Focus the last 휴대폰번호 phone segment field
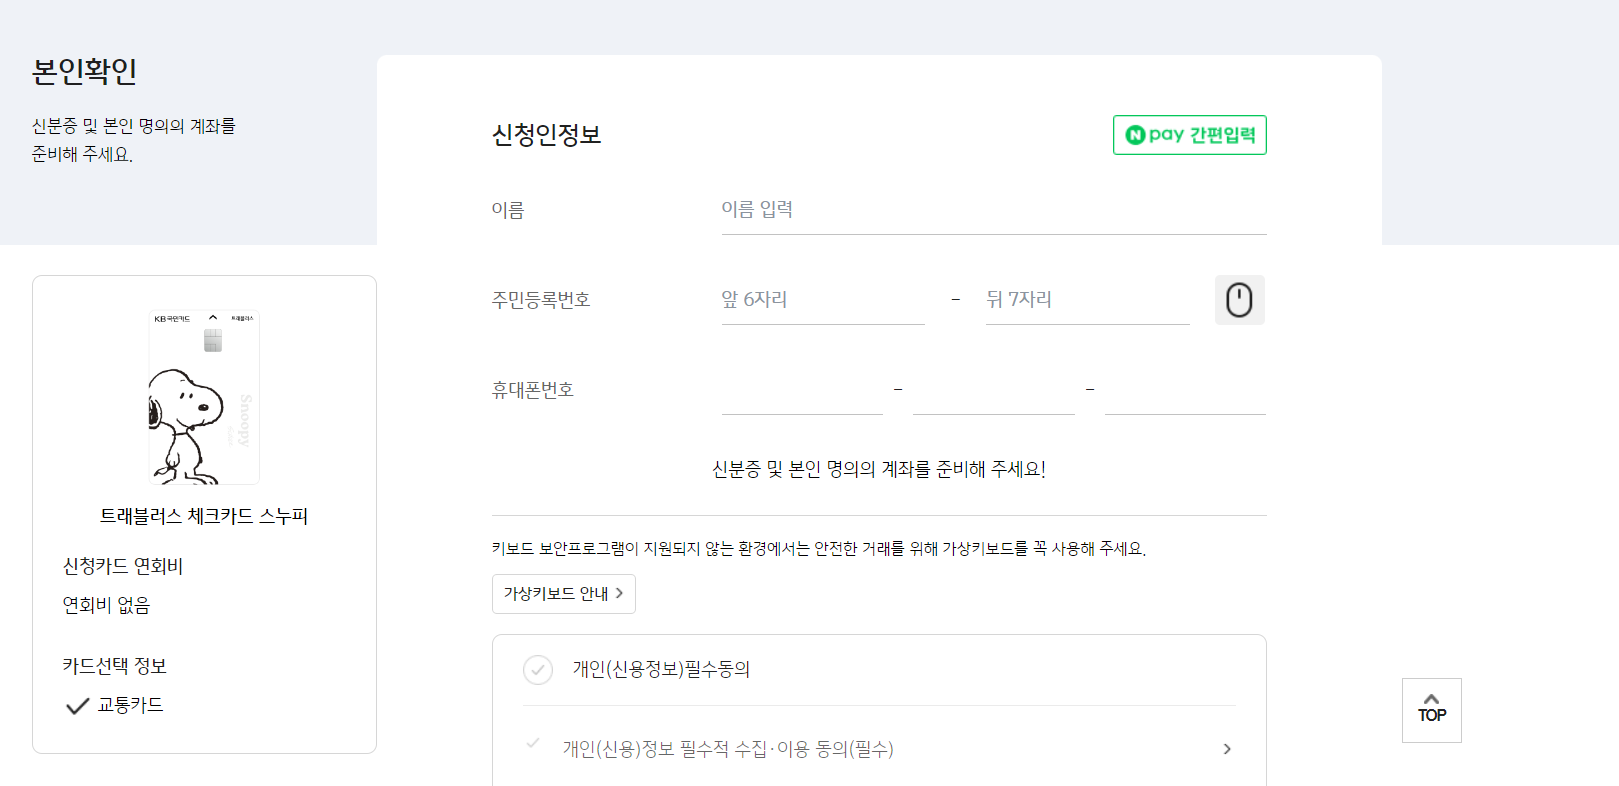Screen dimensions: 1619x786 click(1185, 390)
